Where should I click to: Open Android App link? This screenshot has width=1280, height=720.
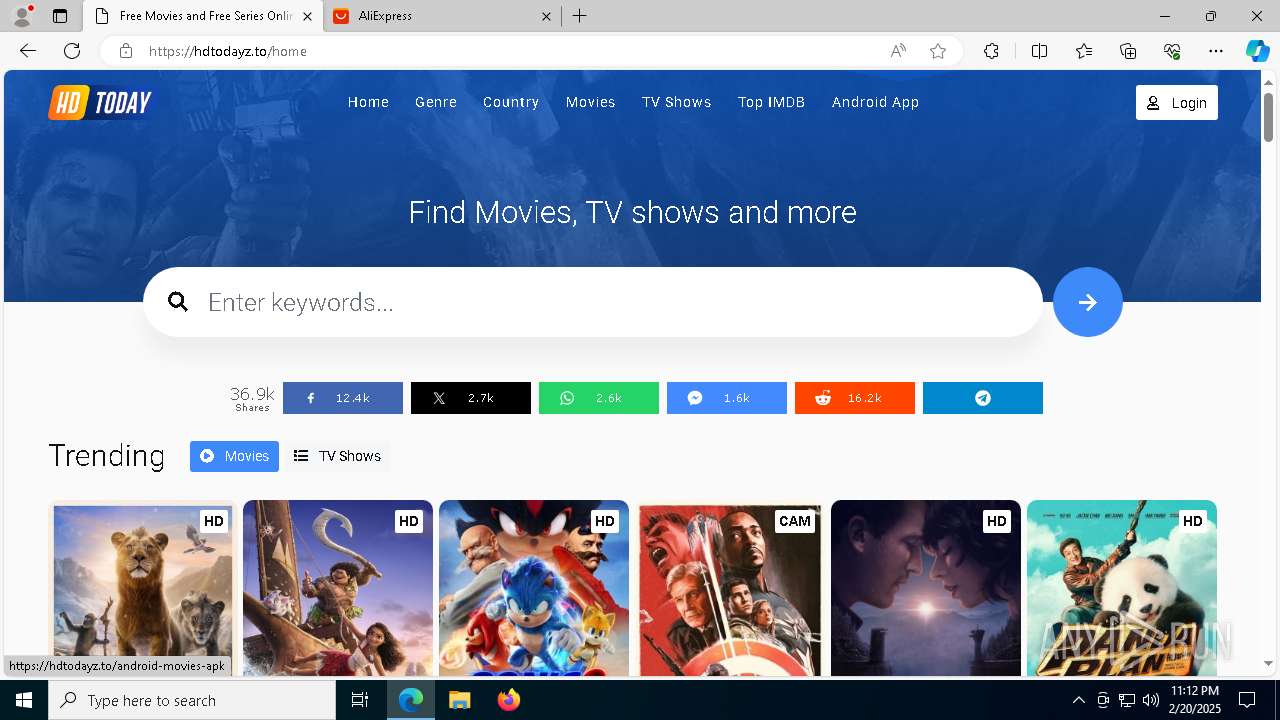pyautogui.click(x=875, y=102)
